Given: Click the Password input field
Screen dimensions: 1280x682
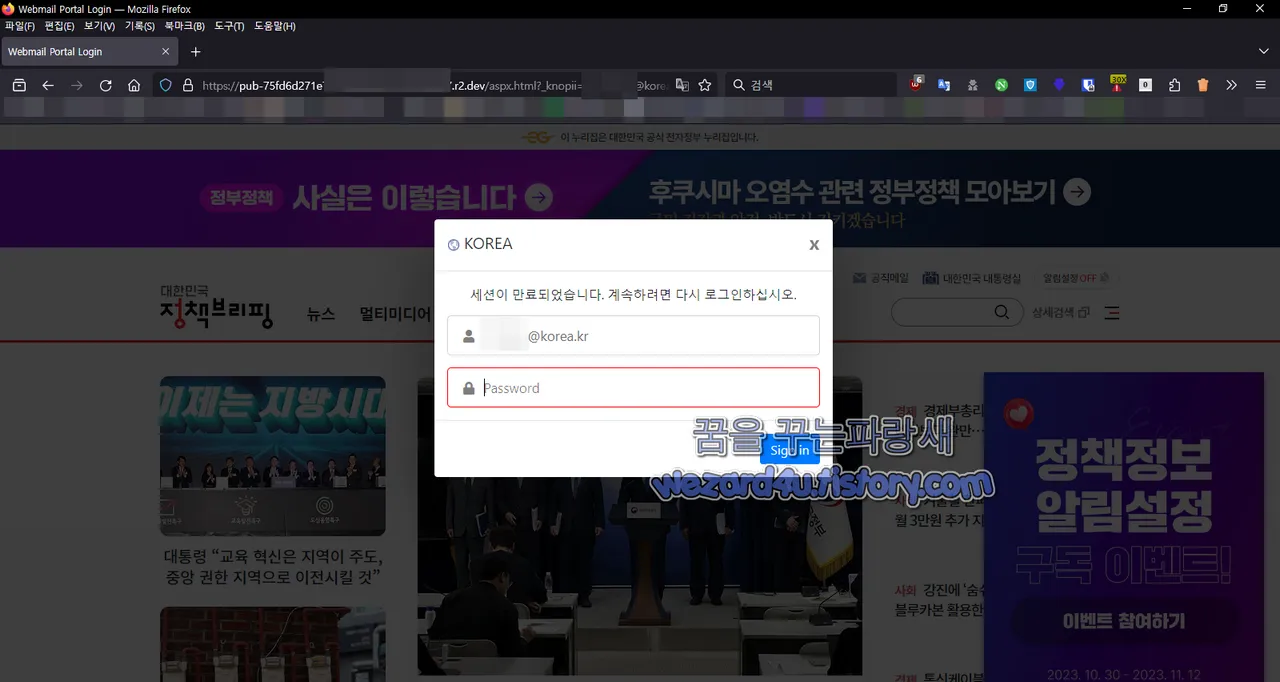Looking at the screenshot, I should 633,387.
